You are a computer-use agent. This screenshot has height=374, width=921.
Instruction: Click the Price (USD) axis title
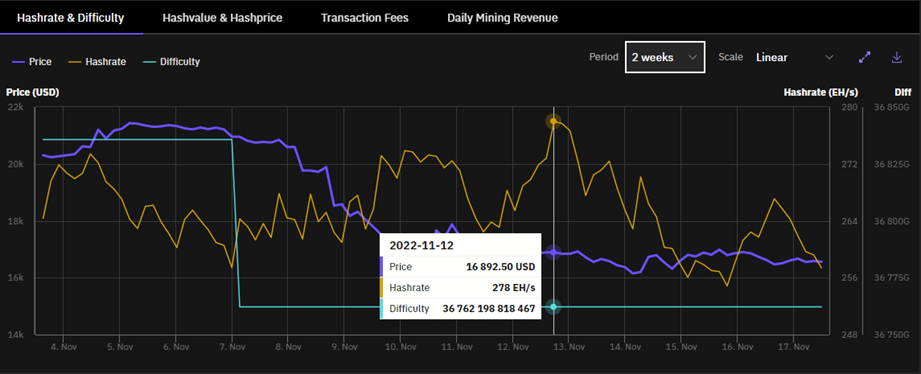(x=32, y=92)
